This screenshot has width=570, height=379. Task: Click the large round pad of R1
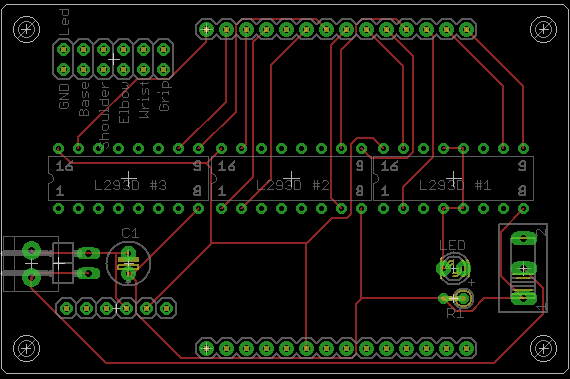[x=463, y=299]
